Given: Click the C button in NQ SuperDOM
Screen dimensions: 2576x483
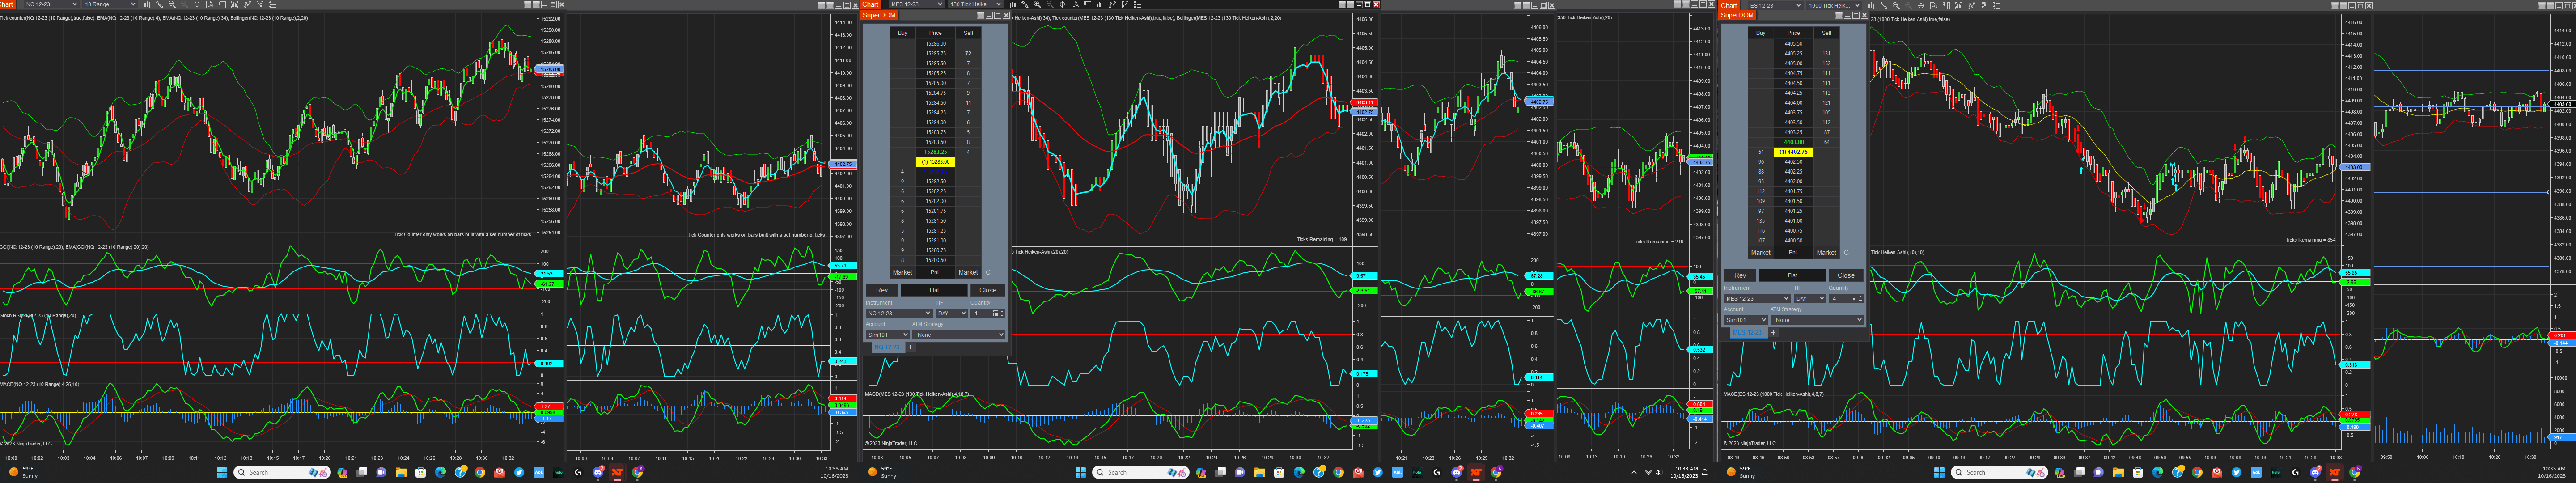Looking at the screenshot, I should point(988,272).
